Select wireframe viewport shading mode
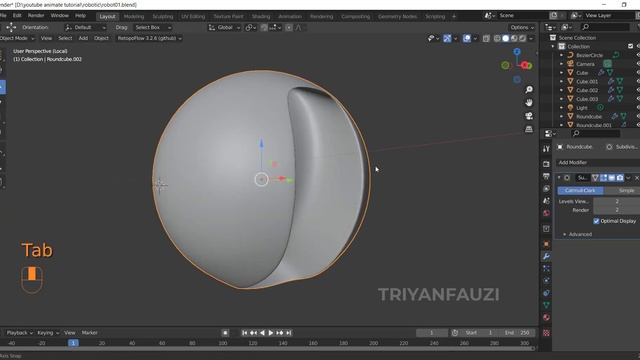 (497, 38)
